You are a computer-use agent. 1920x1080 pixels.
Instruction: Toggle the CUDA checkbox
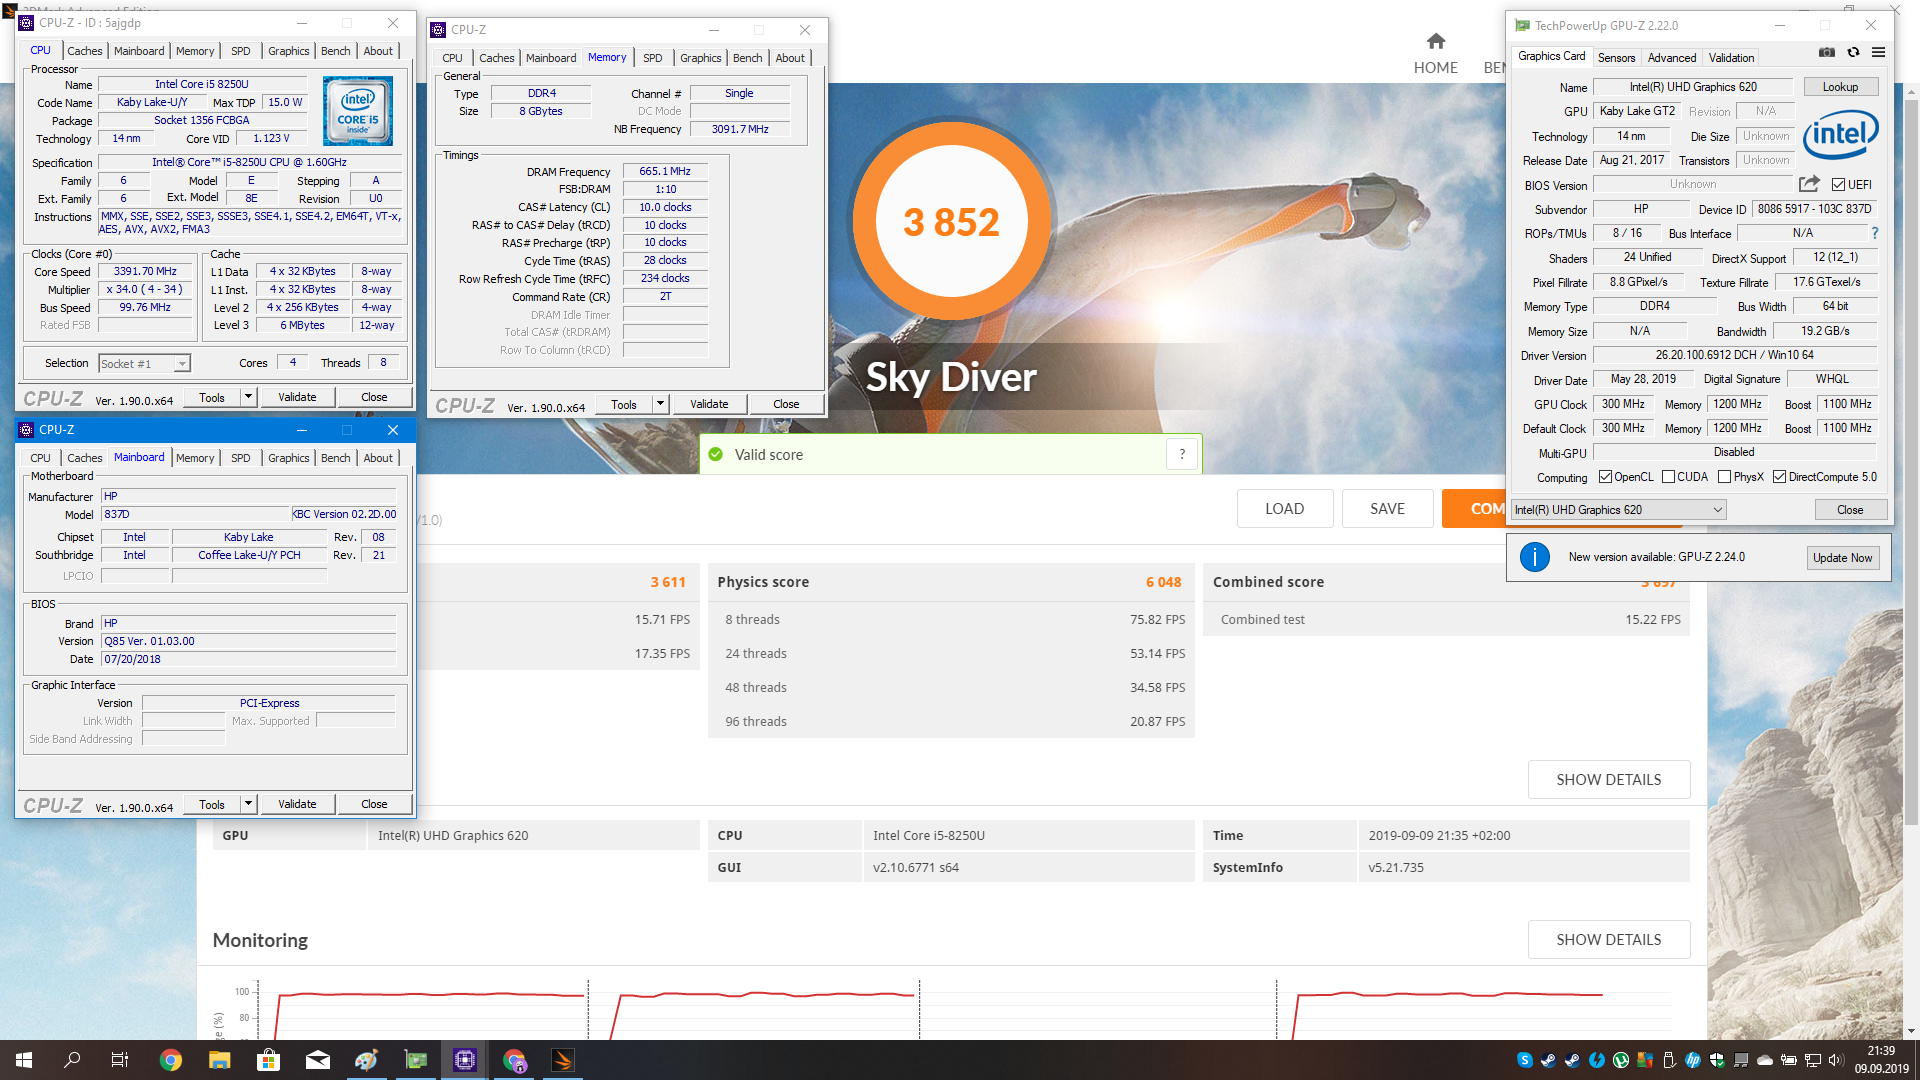point(1668,477)
